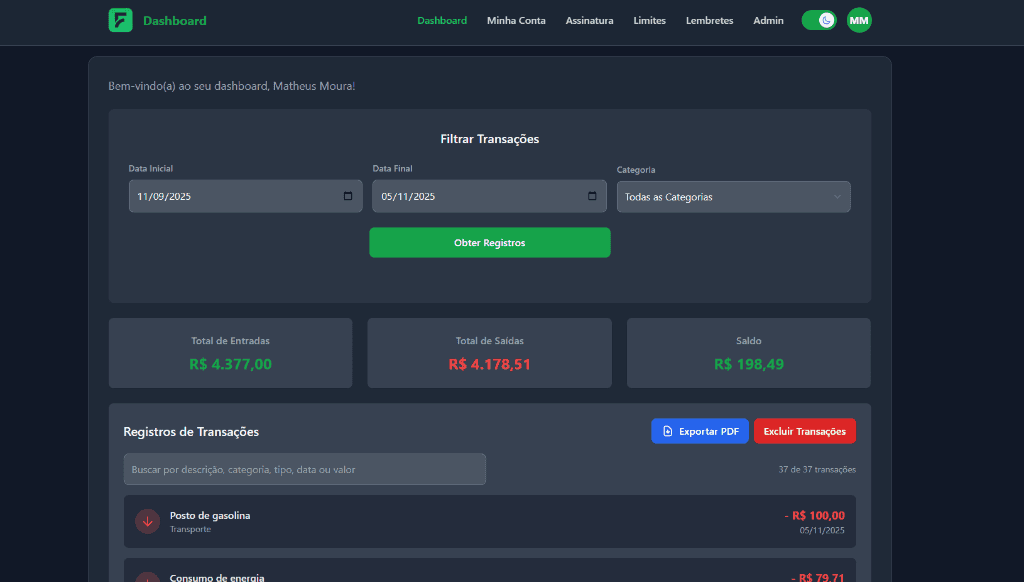Click the Obter Registros button
Image resolution: width=1024 pixels, height=582 pixels.
(x=489, y=242)
